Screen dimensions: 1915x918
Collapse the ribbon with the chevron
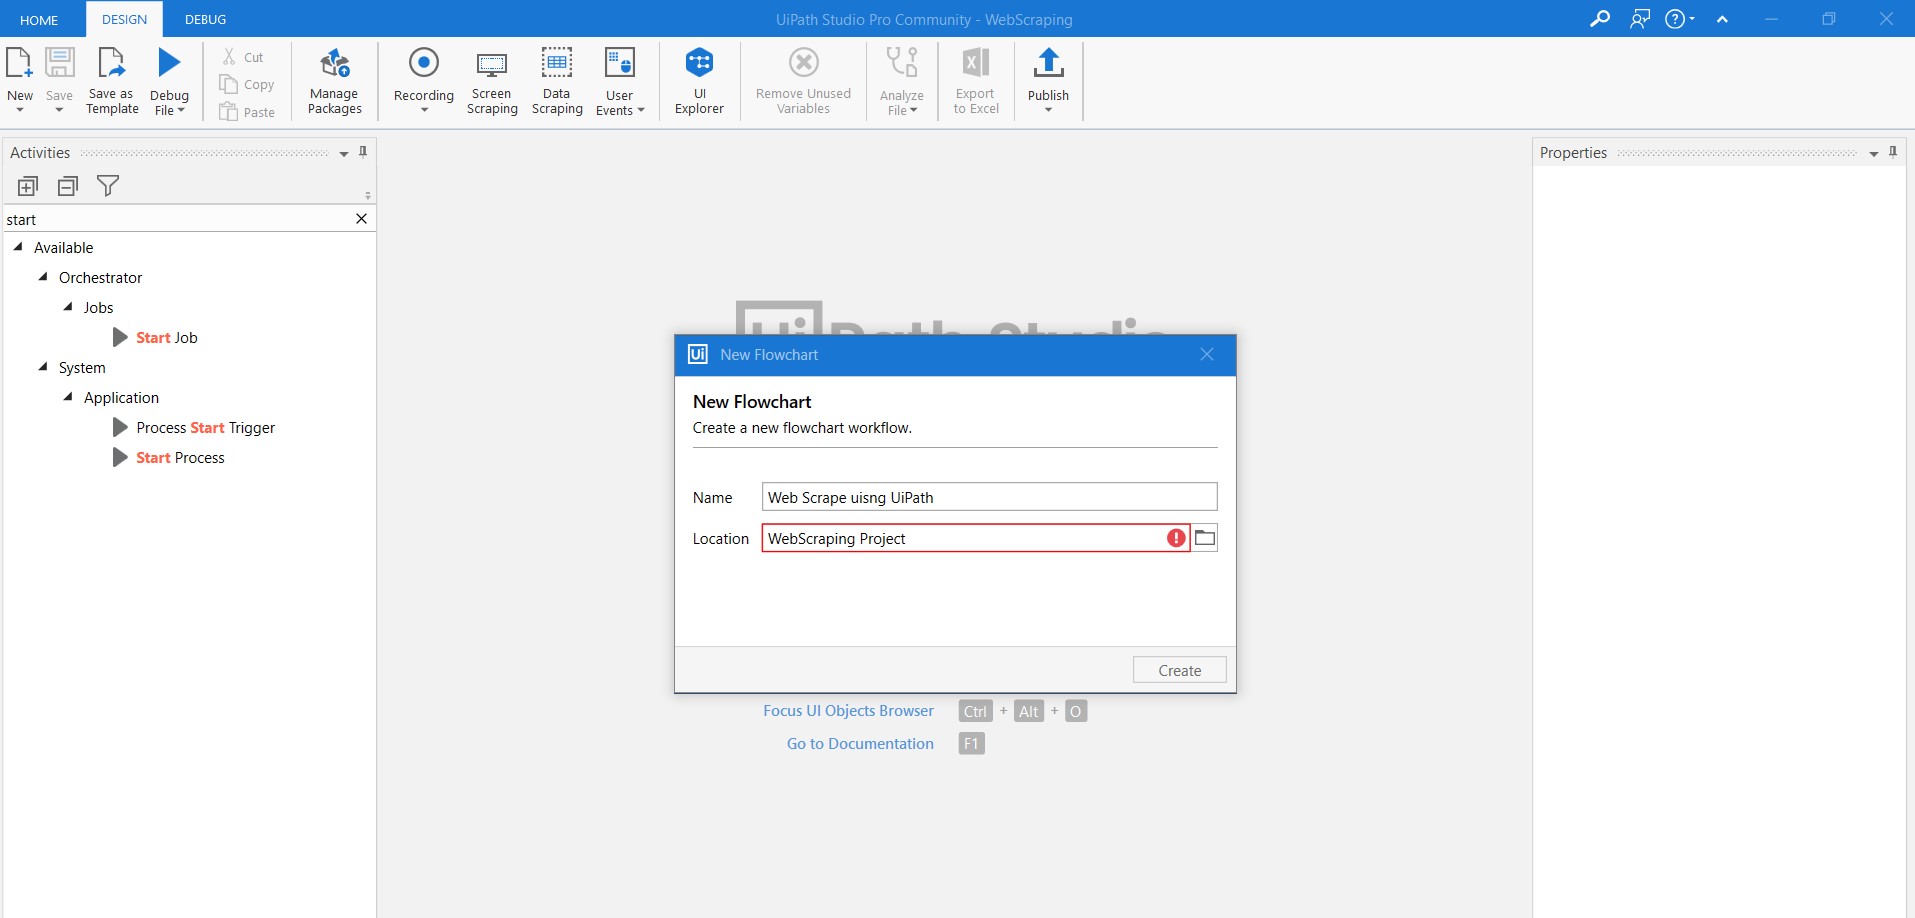1722,19
